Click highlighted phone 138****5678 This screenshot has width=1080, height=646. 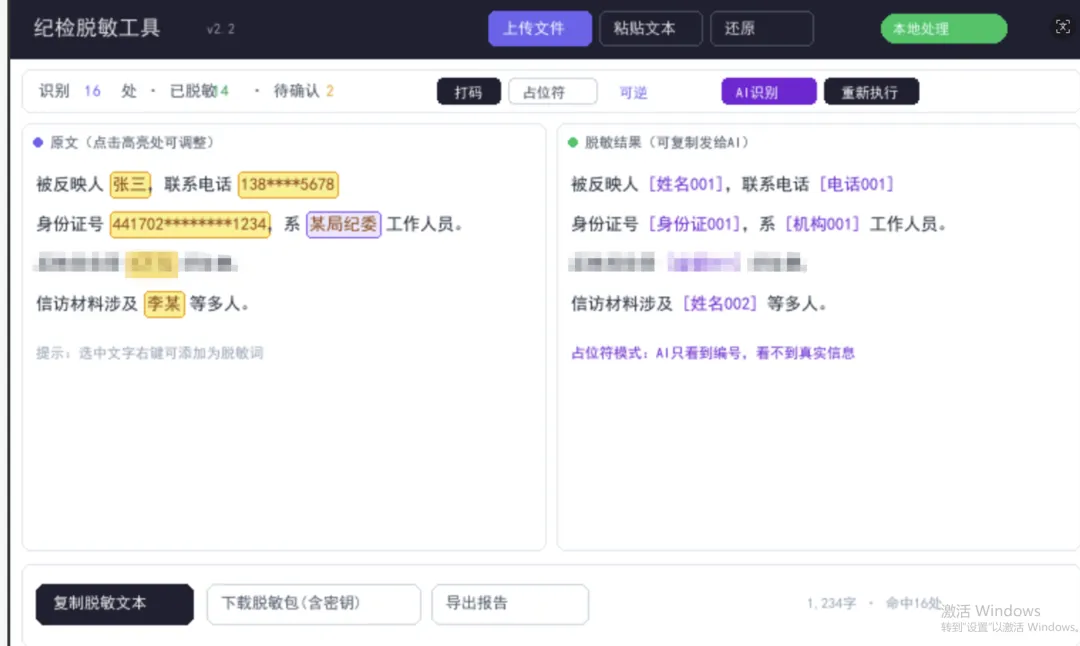tap(288, 185)
